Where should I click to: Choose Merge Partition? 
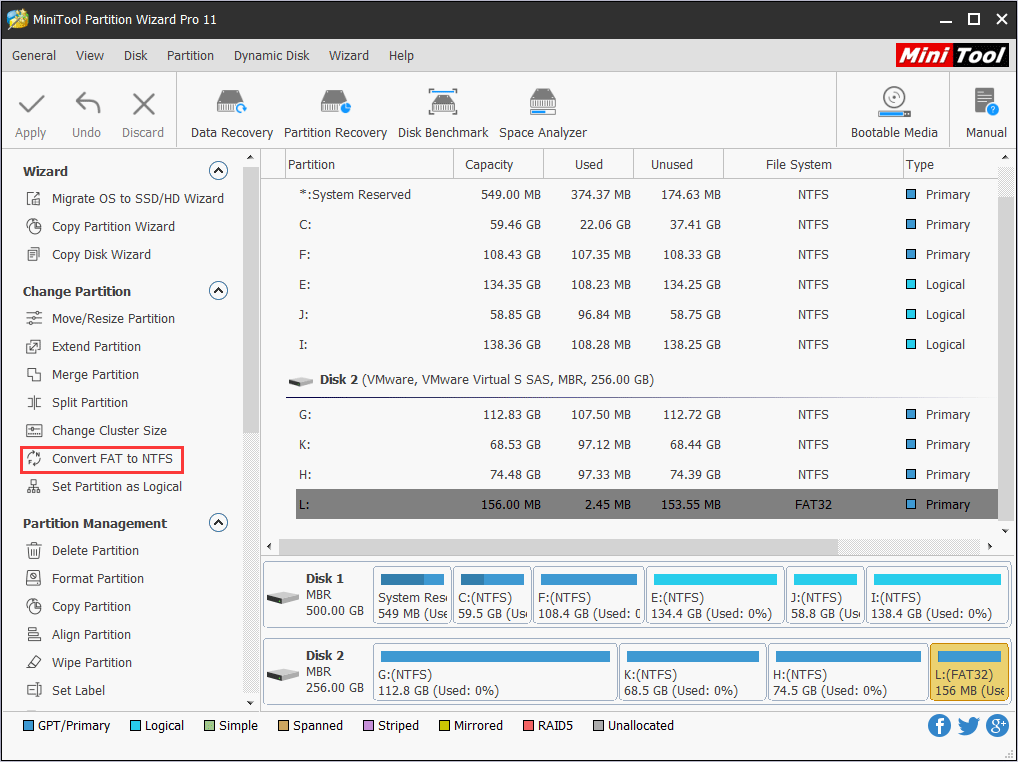click(82, 375)
